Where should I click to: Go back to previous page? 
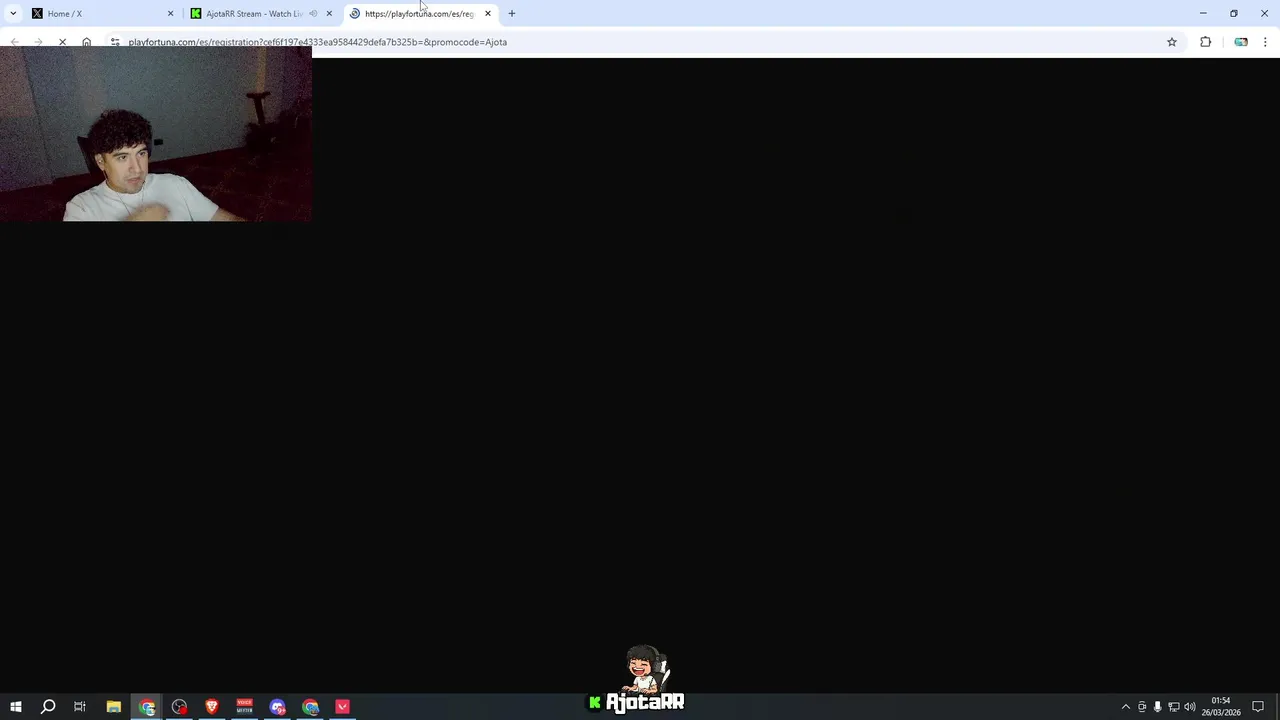pyautogui.click(x=15, y=42)
